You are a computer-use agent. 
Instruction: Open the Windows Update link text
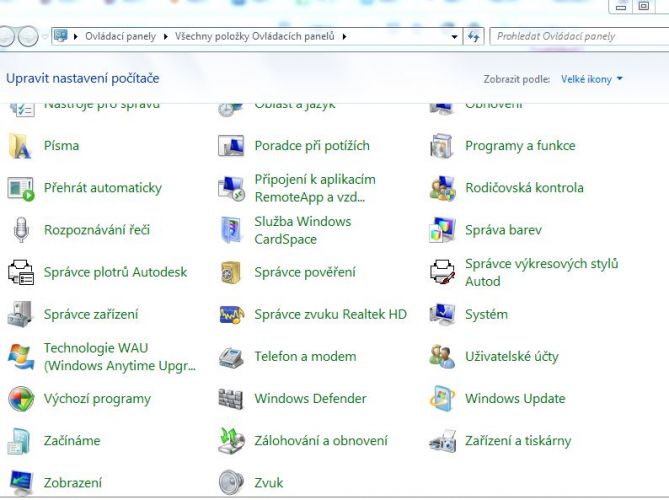(515, 399)
